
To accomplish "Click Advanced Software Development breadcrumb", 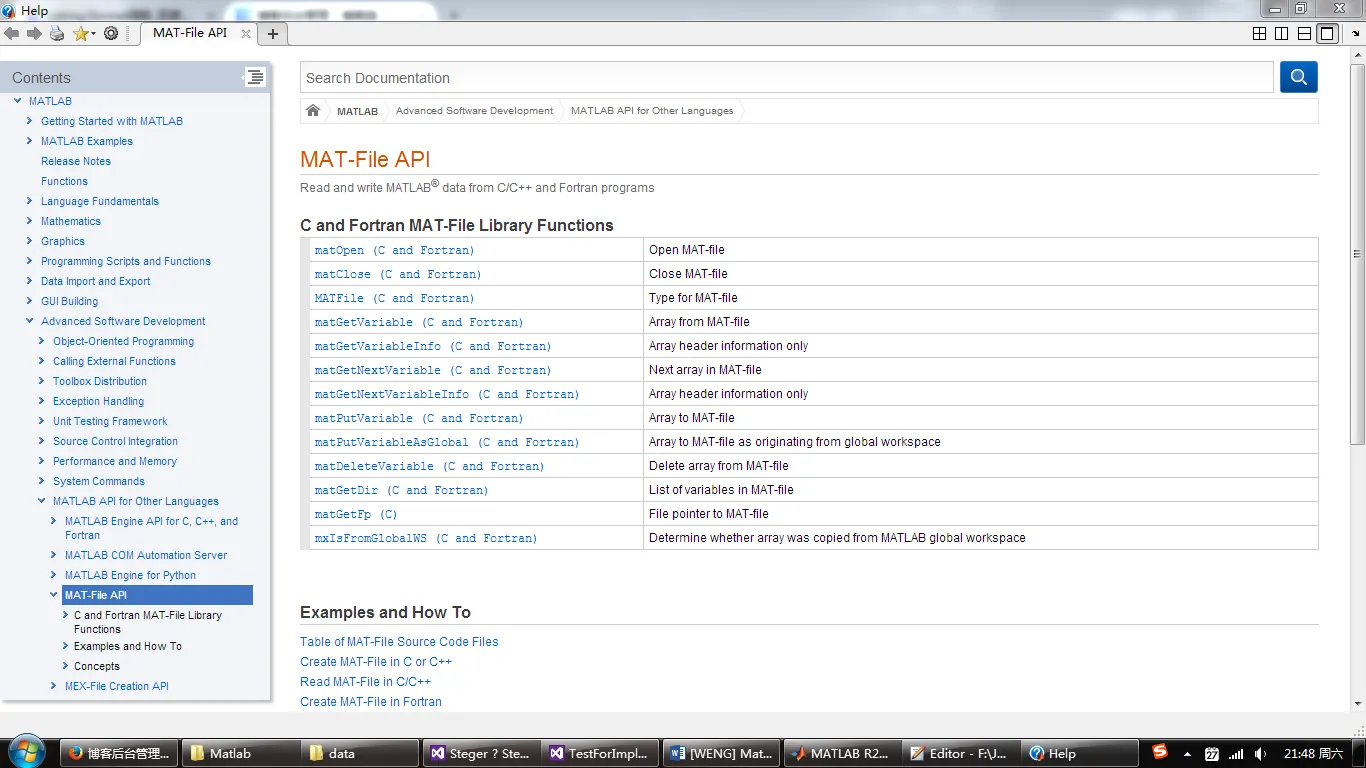I will (474, 111).
